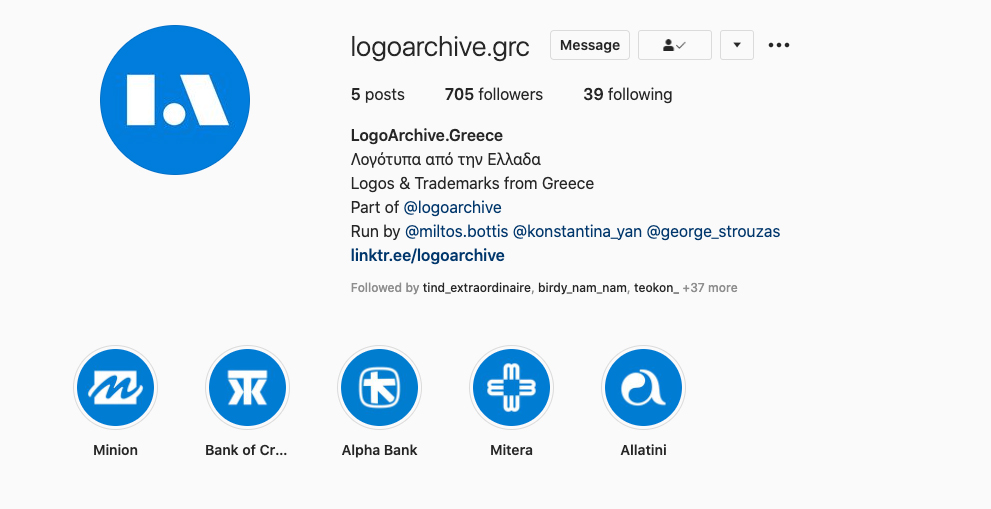This screenshot has width=991, height=509.
Task: Click the 5 posts count
Action: click(x=378, y=94)
